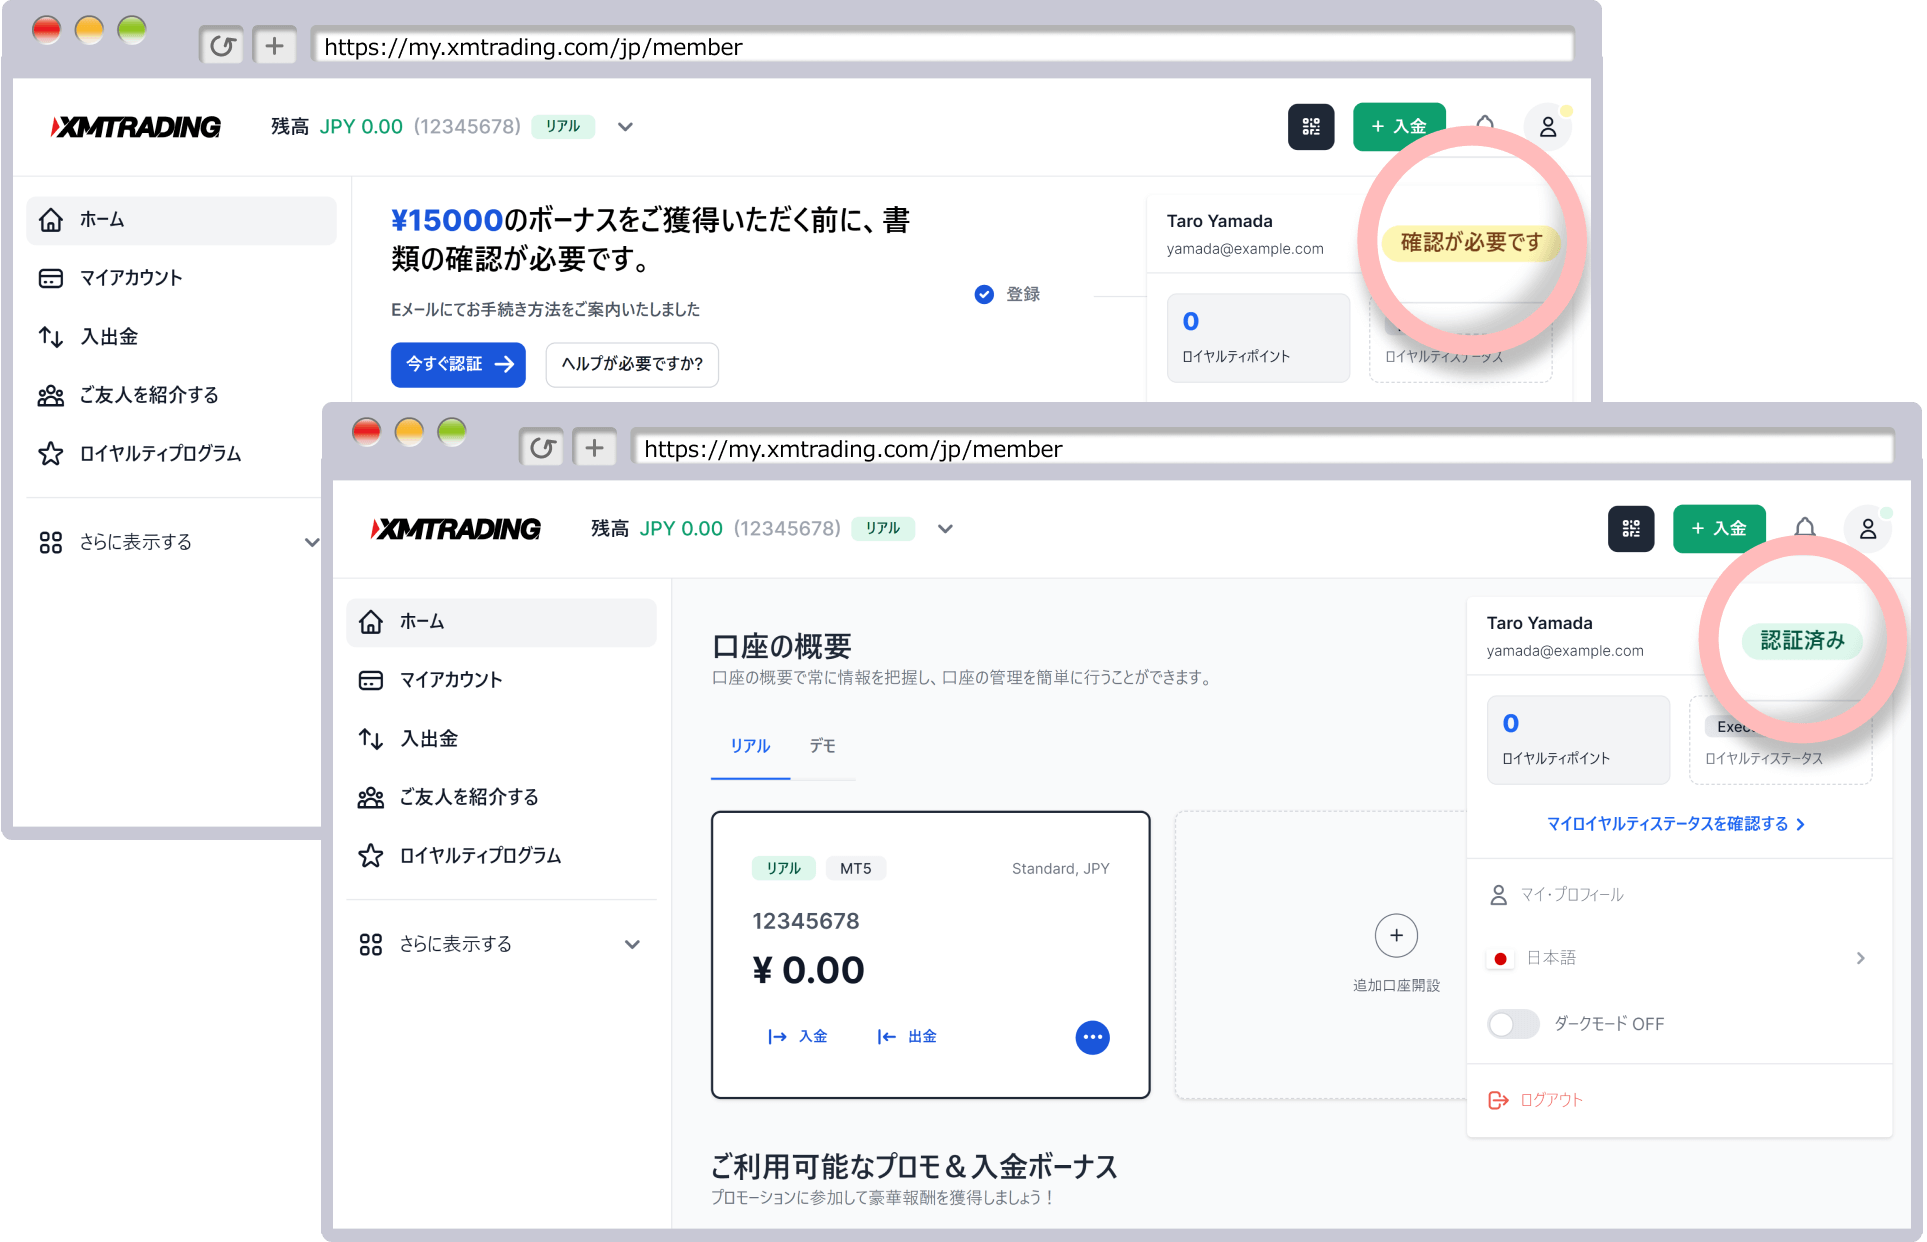Reload page in front browser window
This screenshot has width=1927, height=1242.
point(542,447)
